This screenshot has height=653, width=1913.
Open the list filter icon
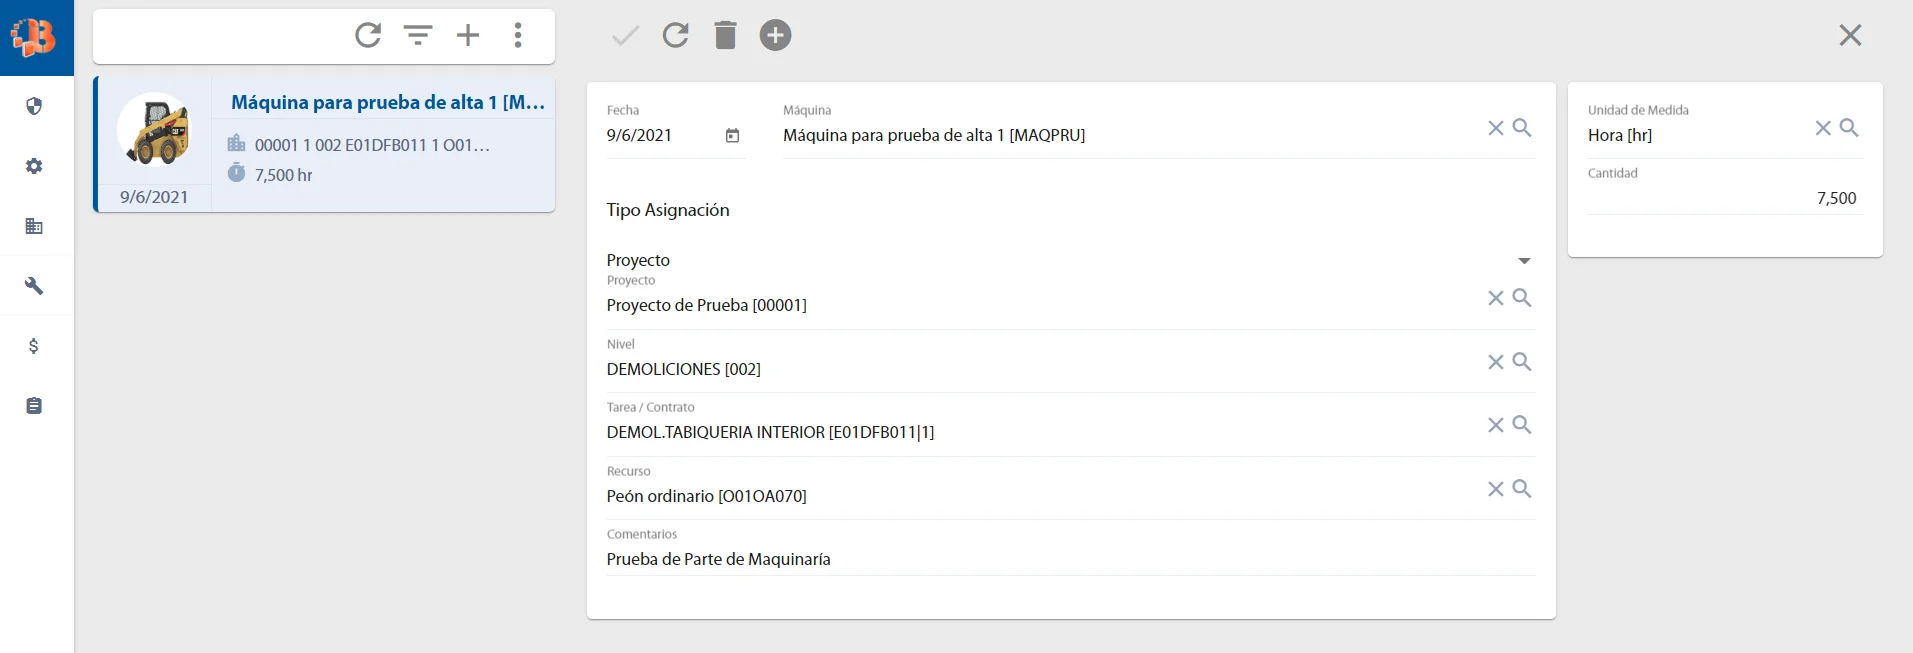click(x=418, y=35)
